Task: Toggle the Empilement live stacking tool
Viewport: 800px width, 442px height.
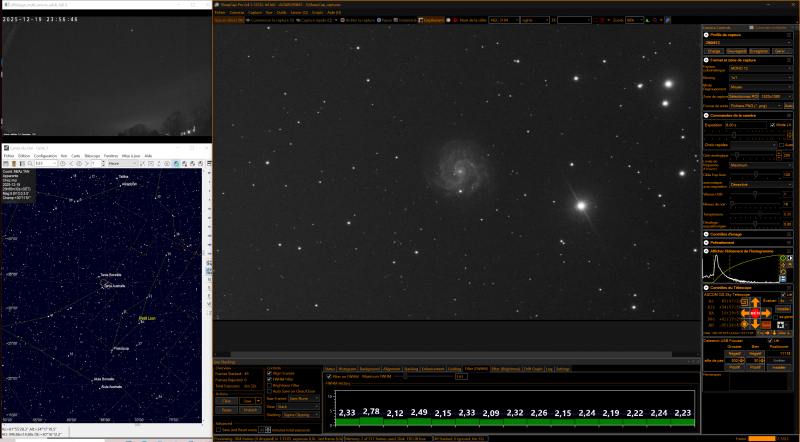Action: [x=431, y=20]
